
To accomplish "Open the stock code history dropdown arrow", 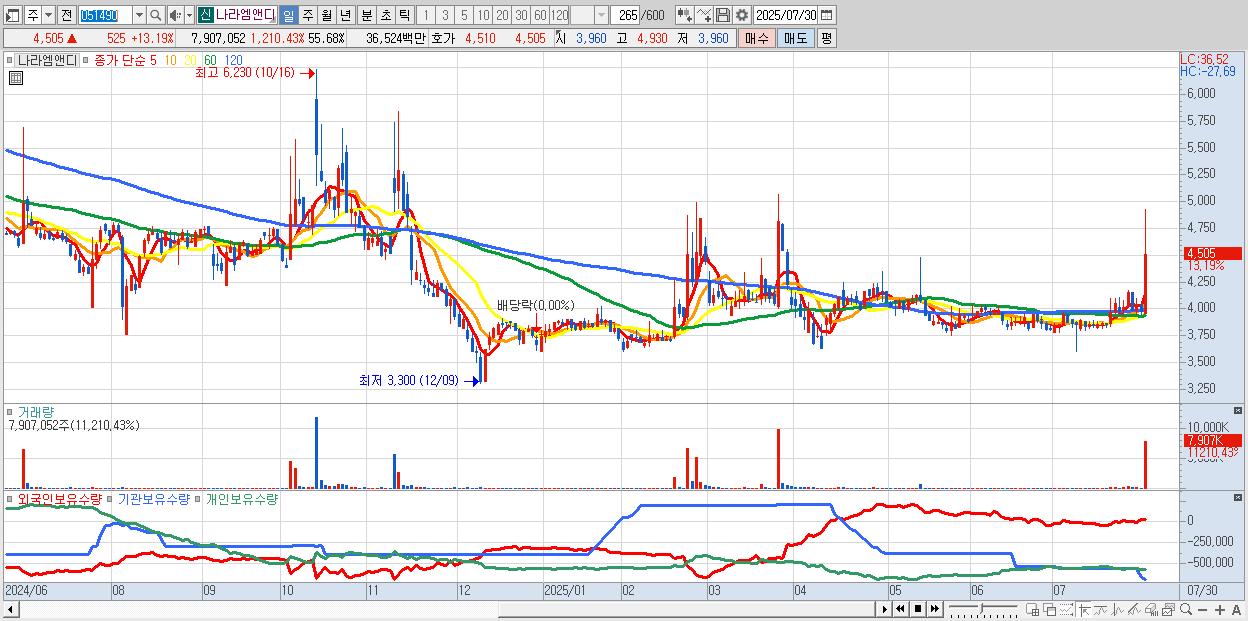I will pos(139,16).
